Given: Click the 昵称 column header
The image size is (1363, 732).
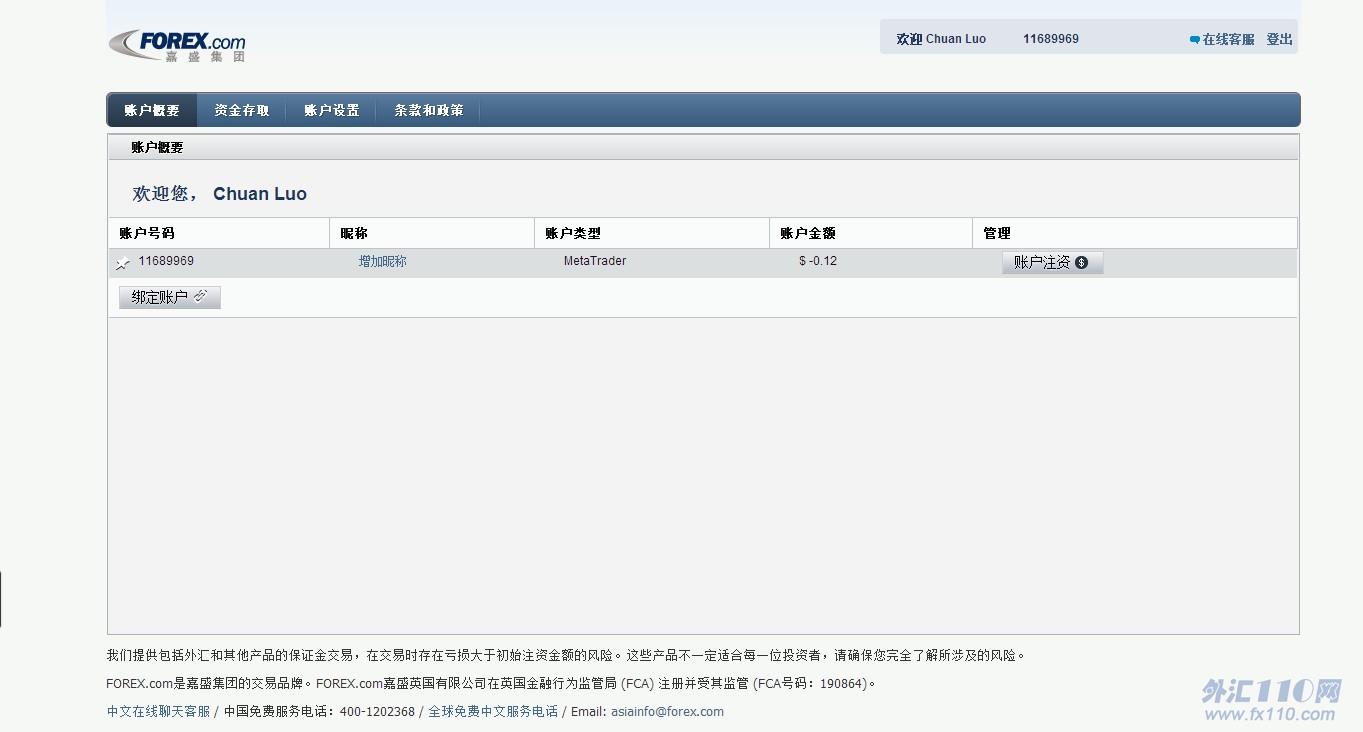Looking at the screenshot, I should 354,233.
